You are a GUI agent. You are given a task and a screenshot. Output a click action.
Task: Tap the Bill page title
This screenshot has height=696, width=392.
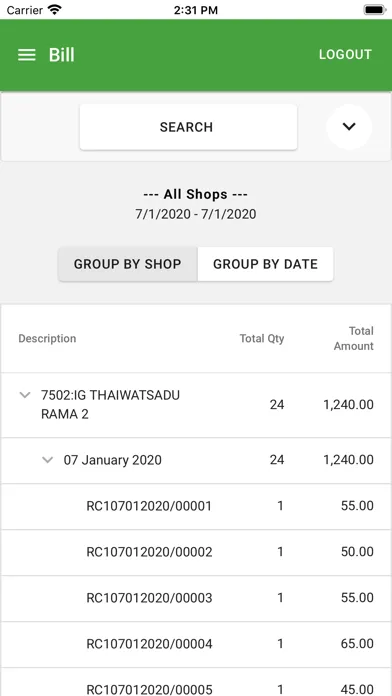point(62,55)
